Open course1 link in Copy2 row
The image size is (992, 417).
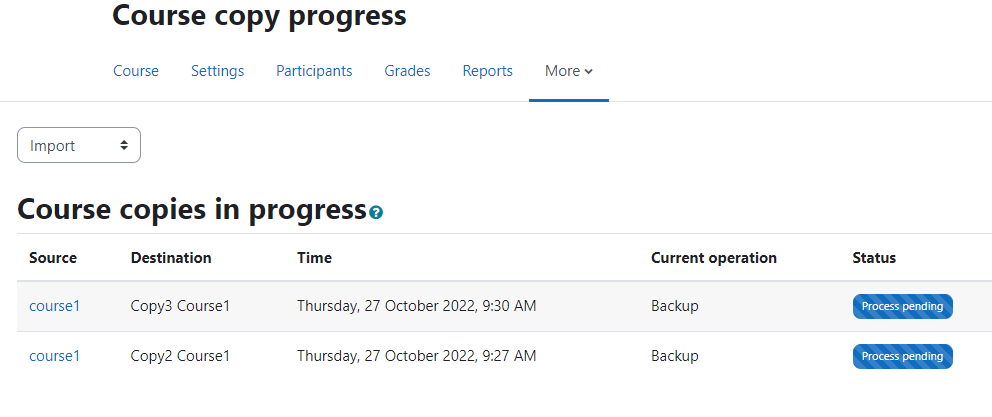coord(54,356)
